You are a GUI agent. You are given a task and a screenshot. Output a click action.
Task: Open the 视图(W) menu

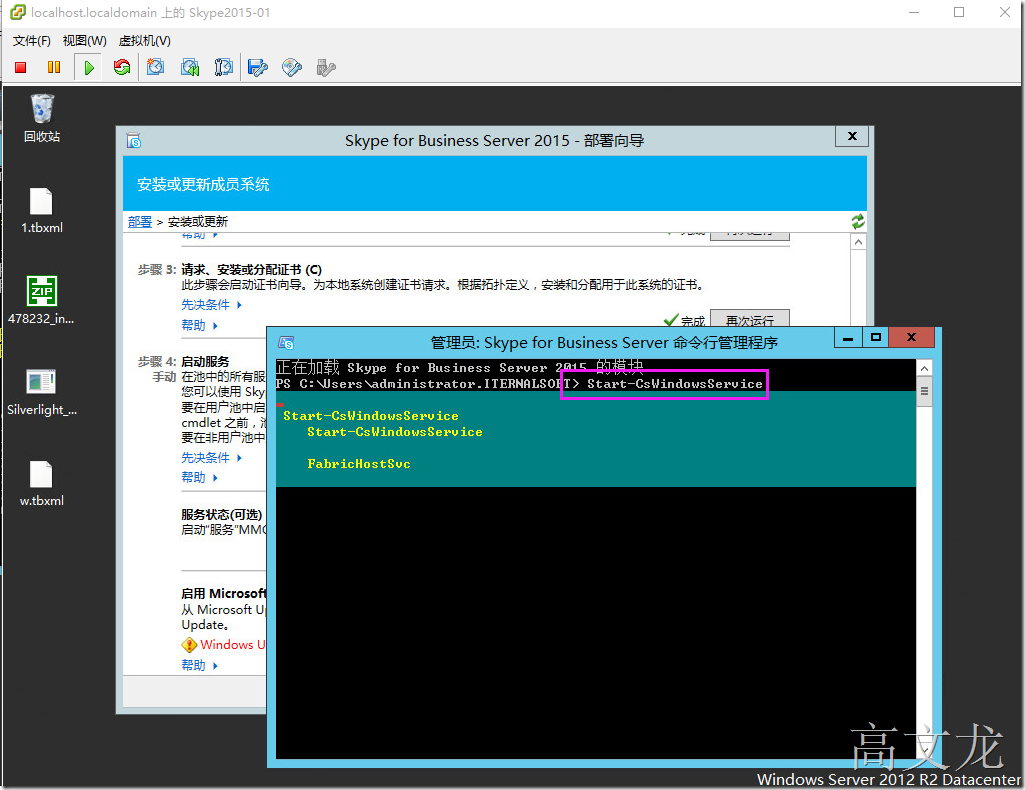click(x=84, y=41)
